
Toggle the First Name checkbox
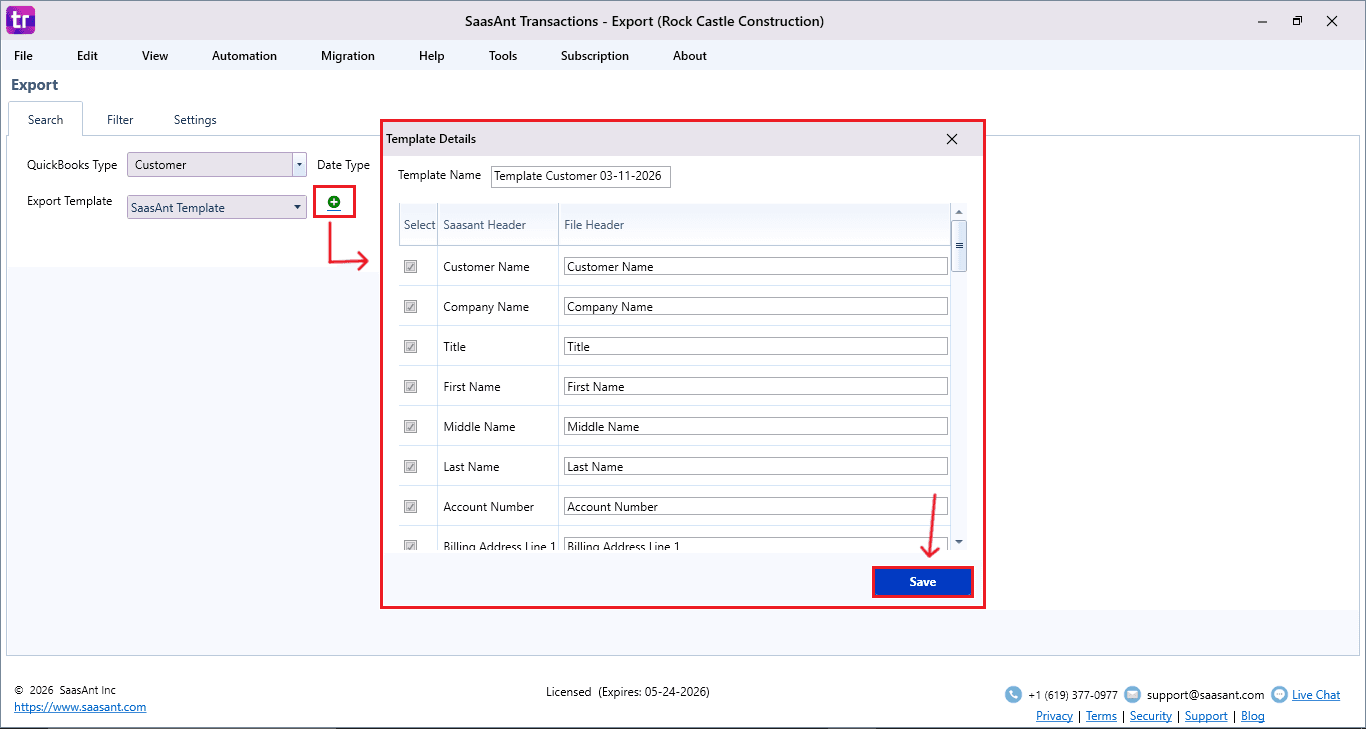410,387
